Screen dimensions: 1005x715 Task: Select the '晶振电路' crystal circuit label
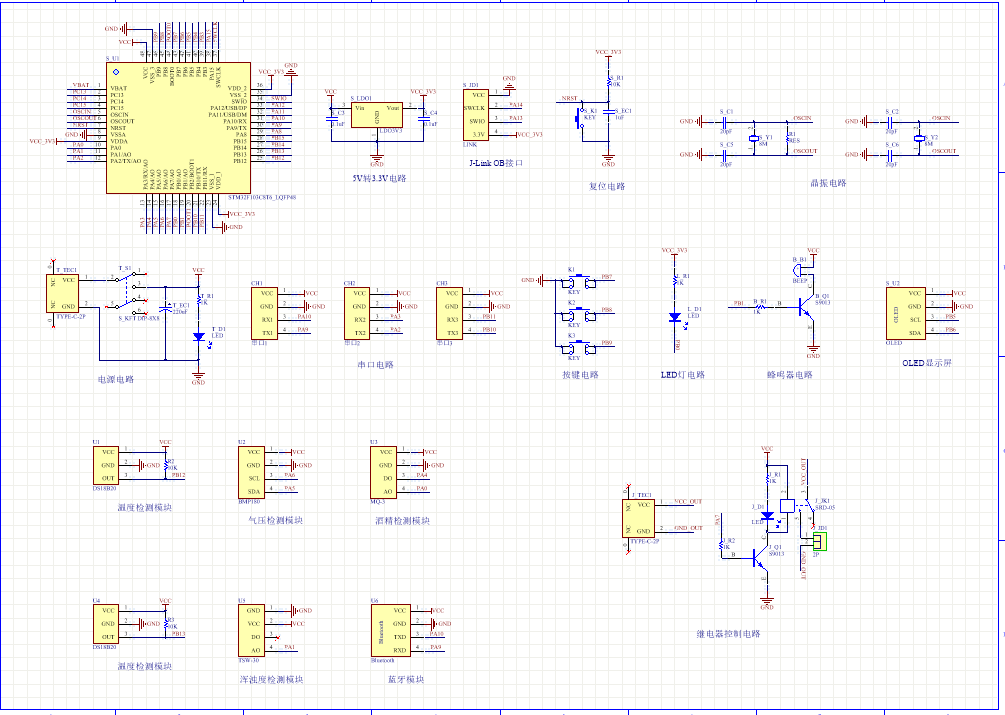828,184
